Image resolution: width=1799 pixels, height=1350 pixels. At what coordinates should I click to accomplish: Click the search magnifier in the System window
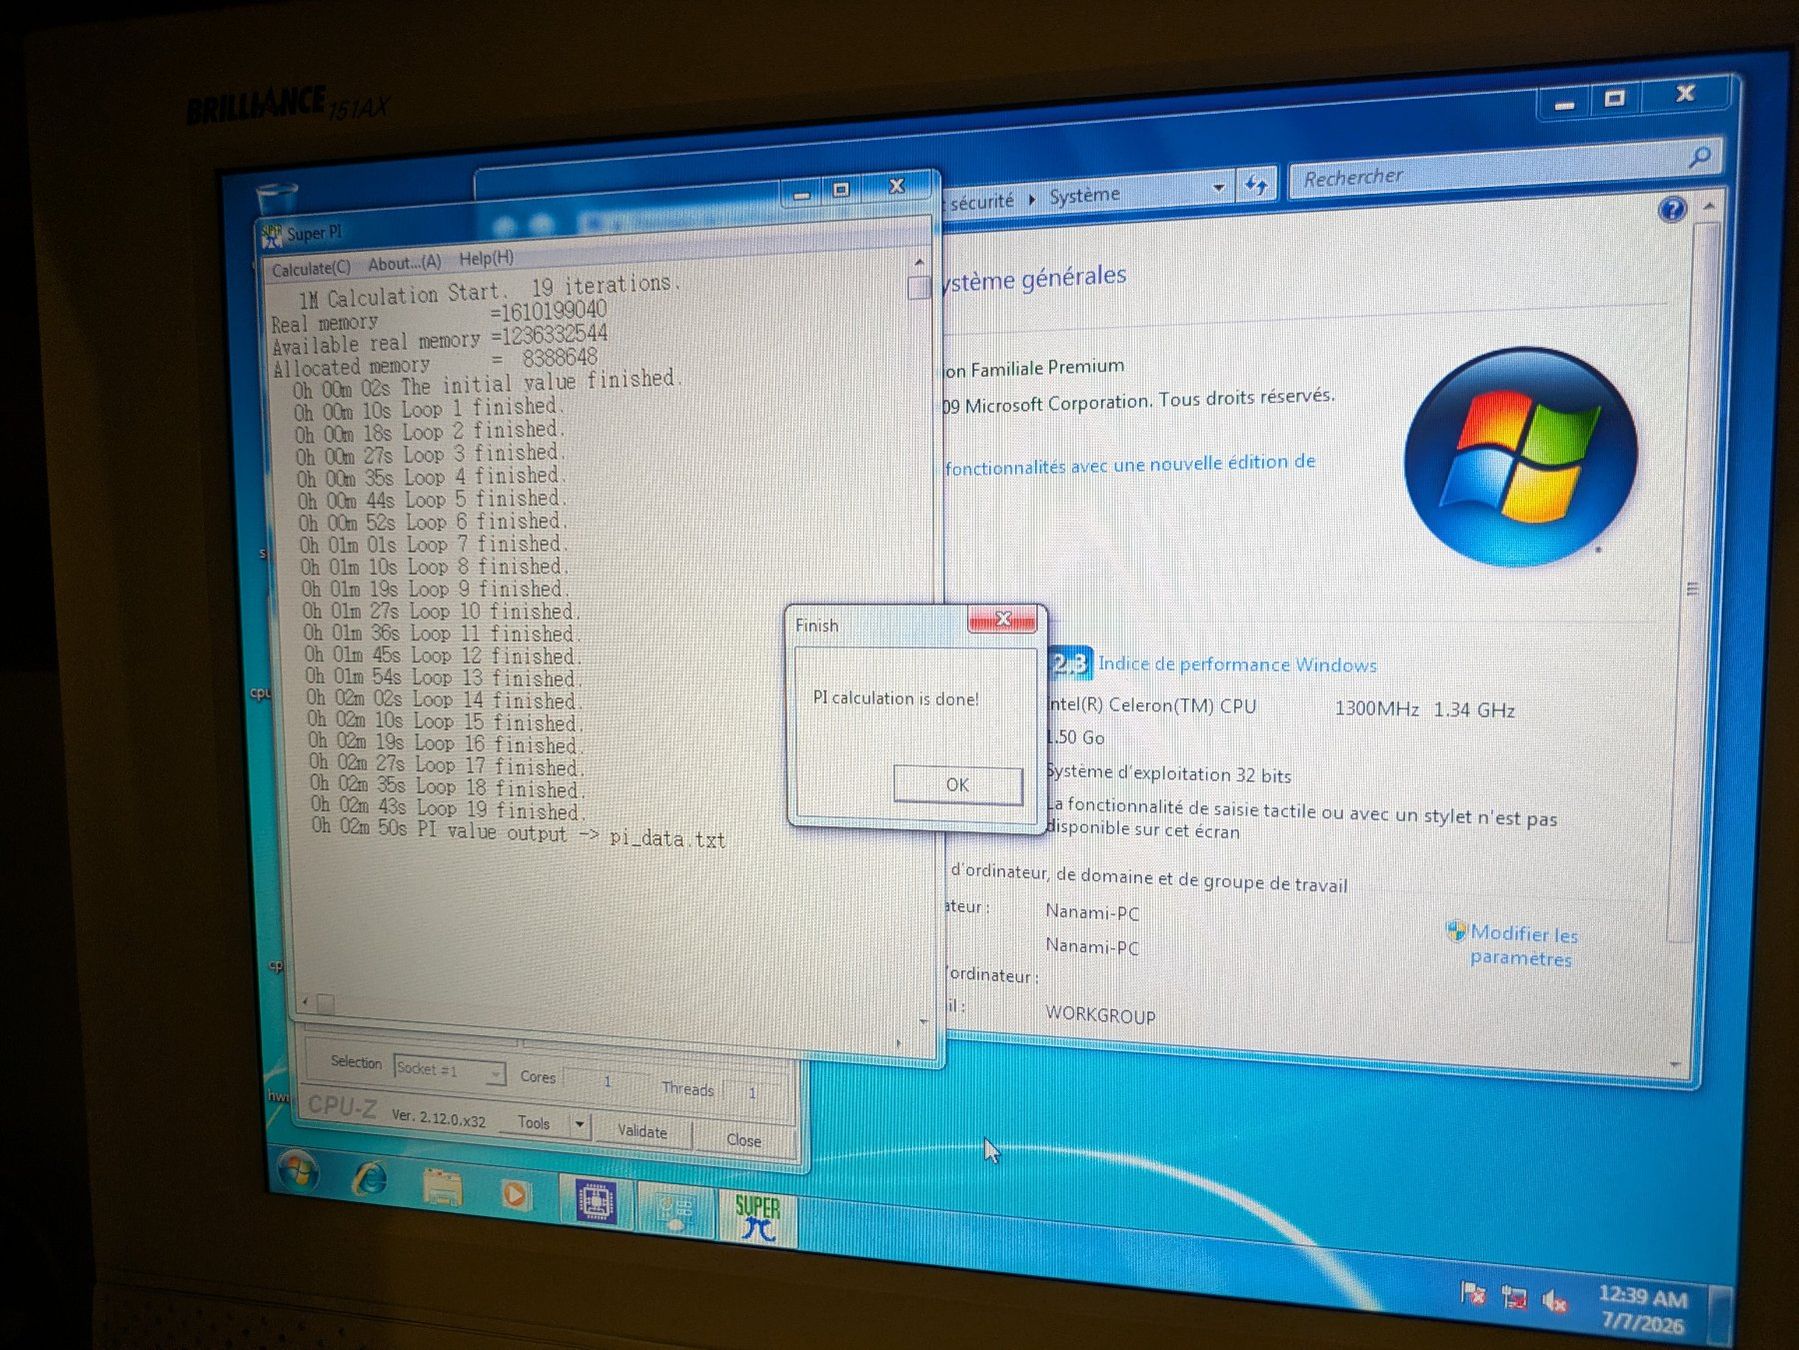(x=1700, y=157)
